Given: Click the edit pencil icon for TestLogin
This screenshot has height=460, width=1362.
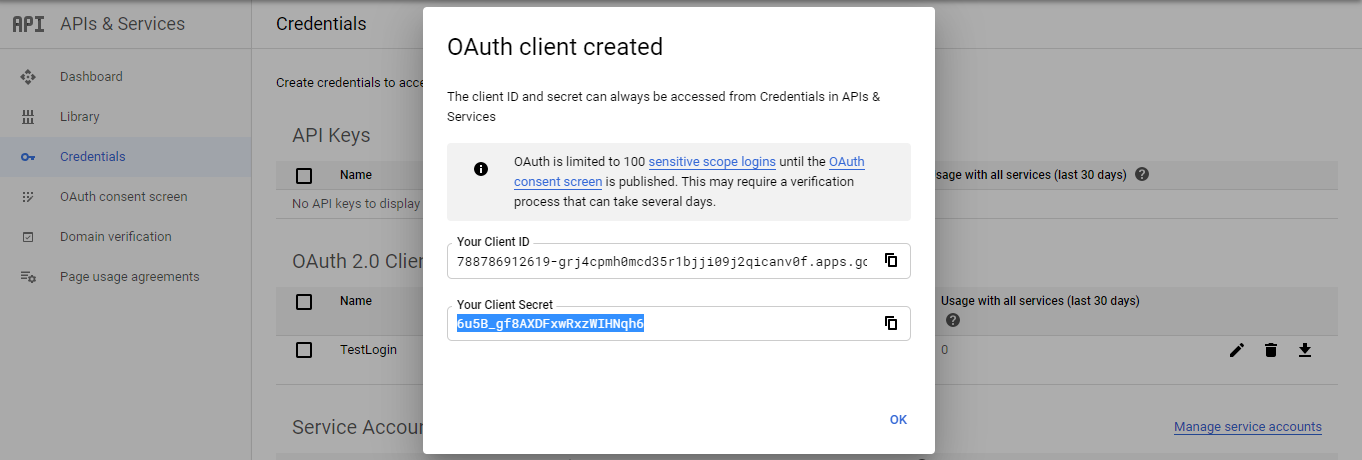Looking at the screenshot, I should click(x=1237, y=350).
